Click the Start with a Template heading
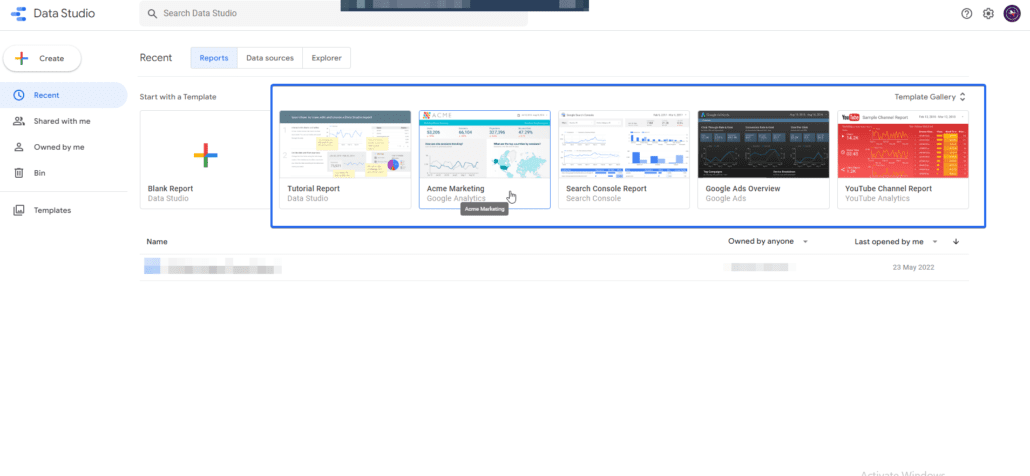The height and width of the screenshot is (476, 1030). point(178,97)
